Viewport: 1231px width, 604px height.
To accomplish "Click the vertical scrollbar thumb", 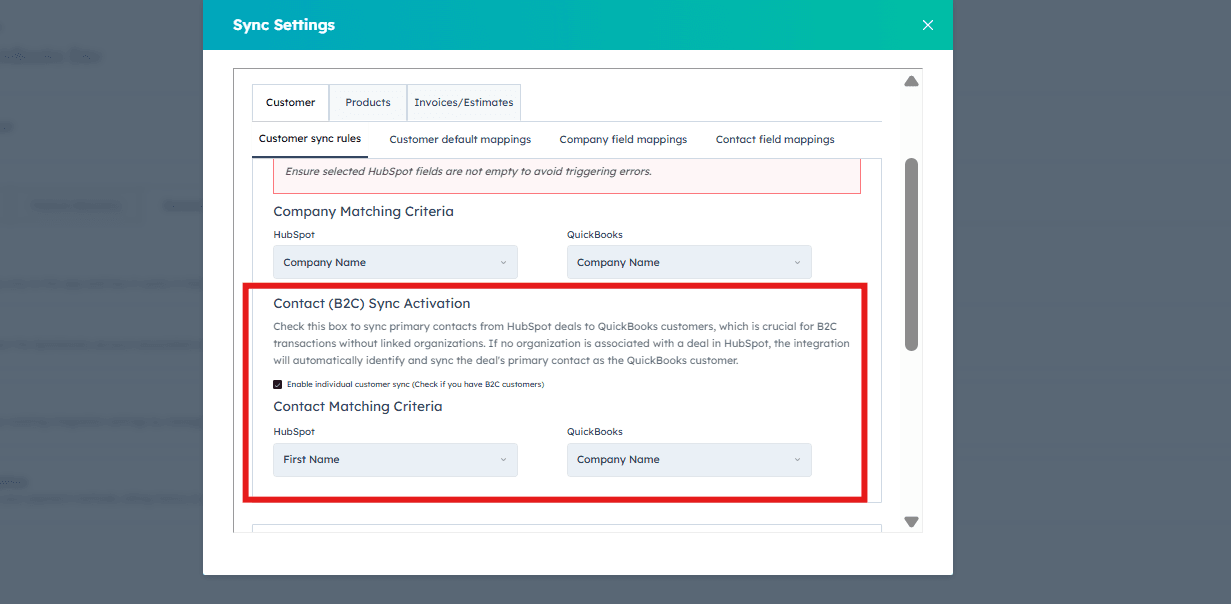I will 911,254.
